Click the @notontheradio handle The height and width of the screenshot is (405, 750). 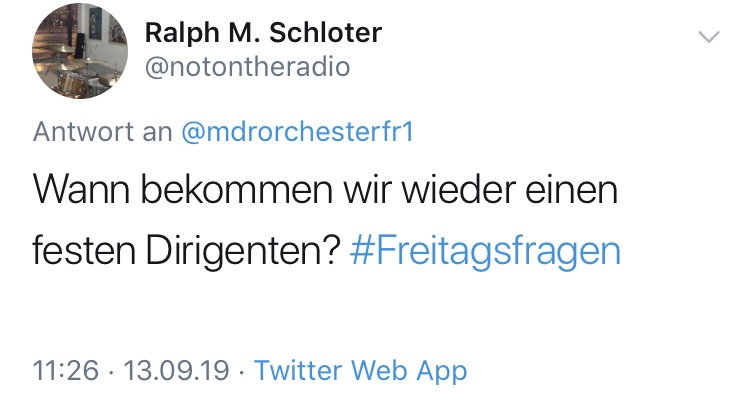click(x=248, y=67)
